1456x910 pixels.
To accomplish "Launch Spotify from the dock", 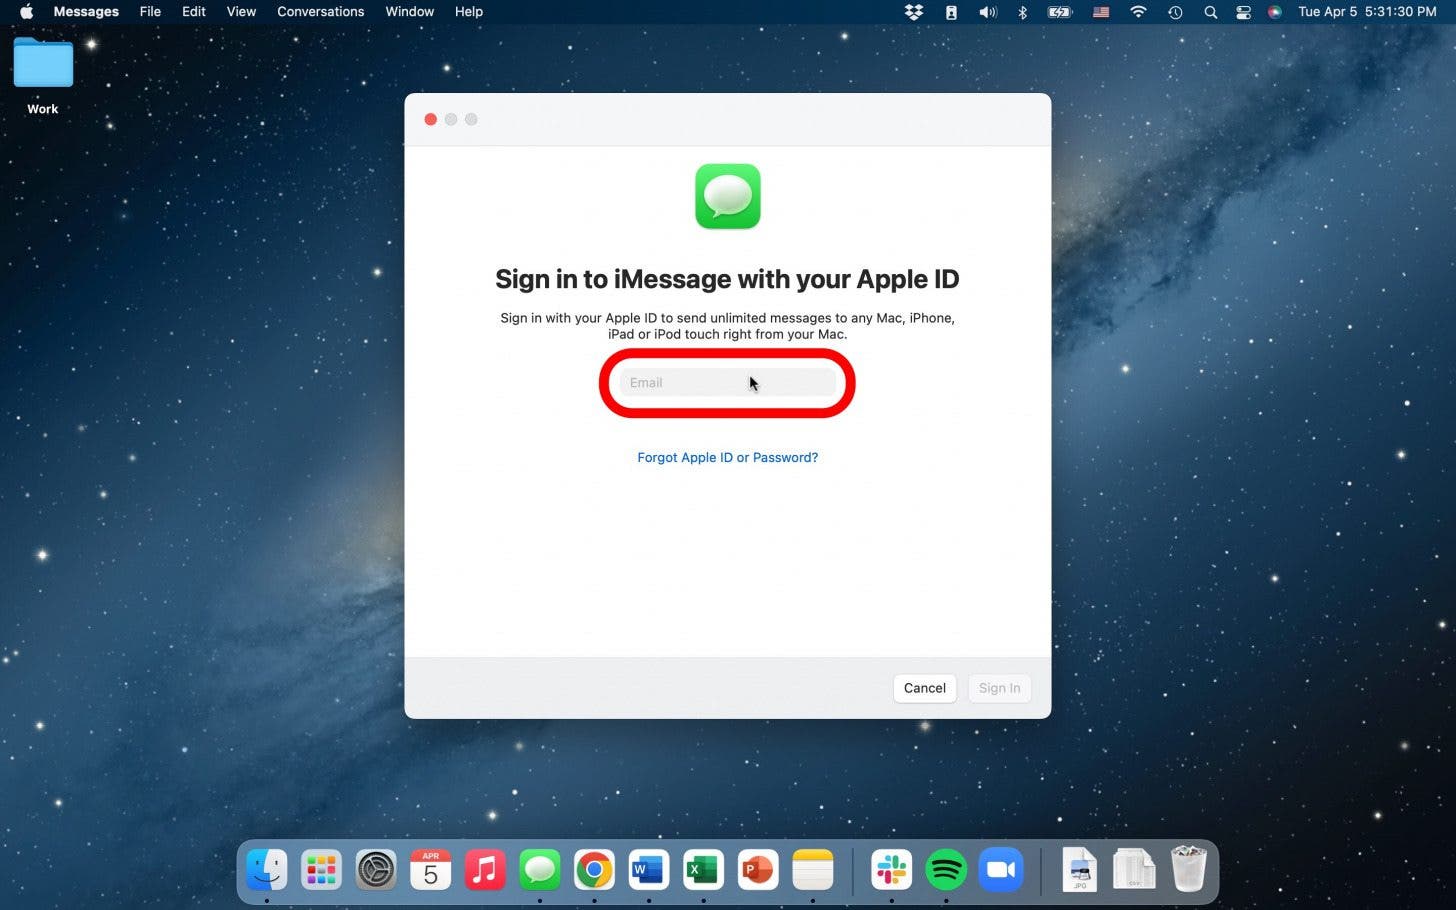I will click(946, 870).
